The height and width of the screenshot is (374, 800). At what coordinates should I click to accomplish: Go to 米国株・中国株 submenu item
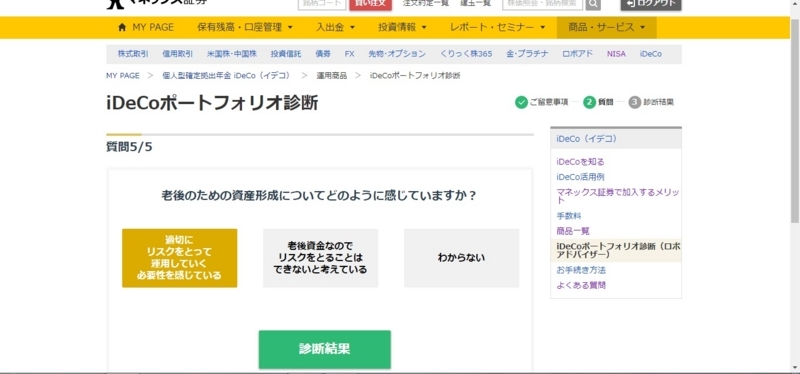(x=232, y=54)
